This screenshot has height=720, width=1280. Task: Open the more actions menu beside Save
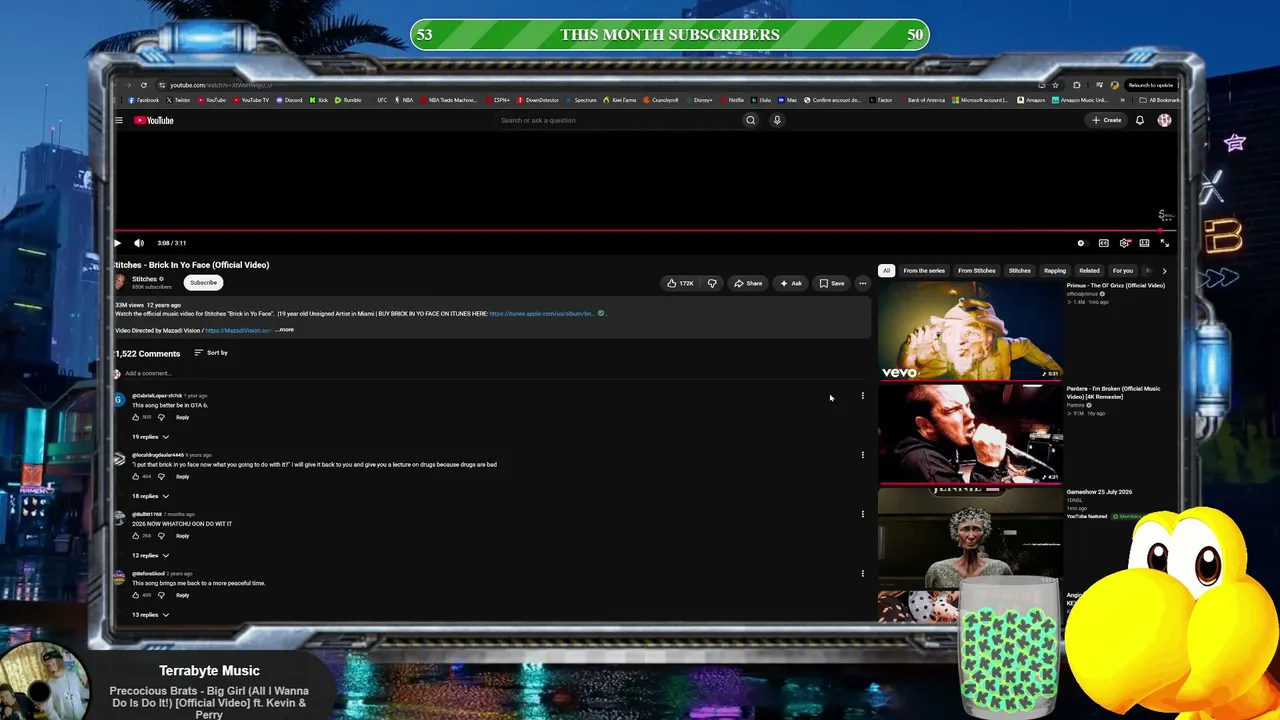point(862,283)
